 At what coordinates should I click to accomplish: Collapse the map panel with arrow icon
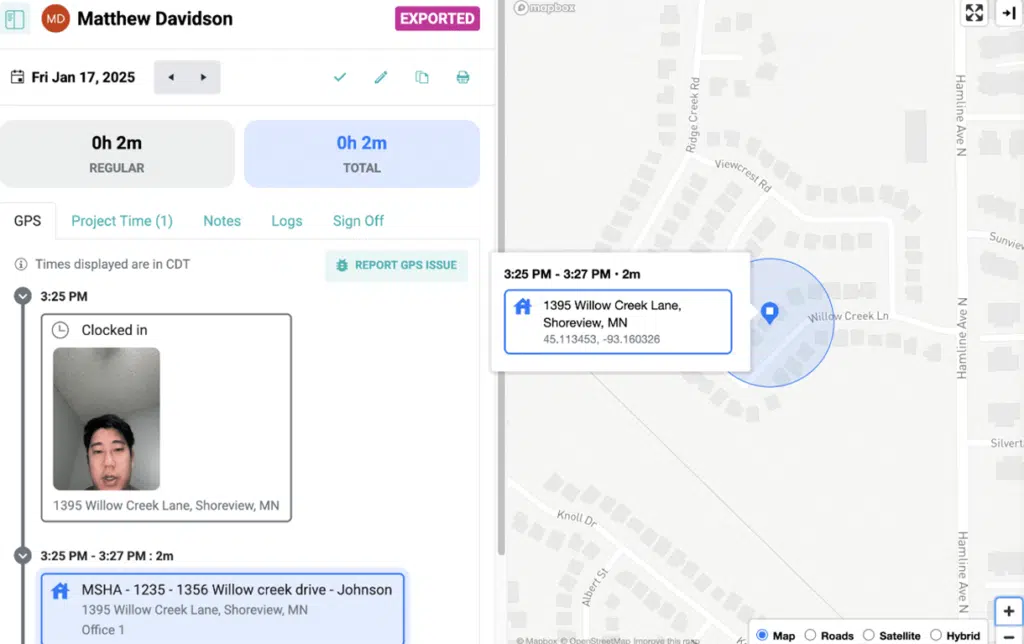(x=1008, y=13)
